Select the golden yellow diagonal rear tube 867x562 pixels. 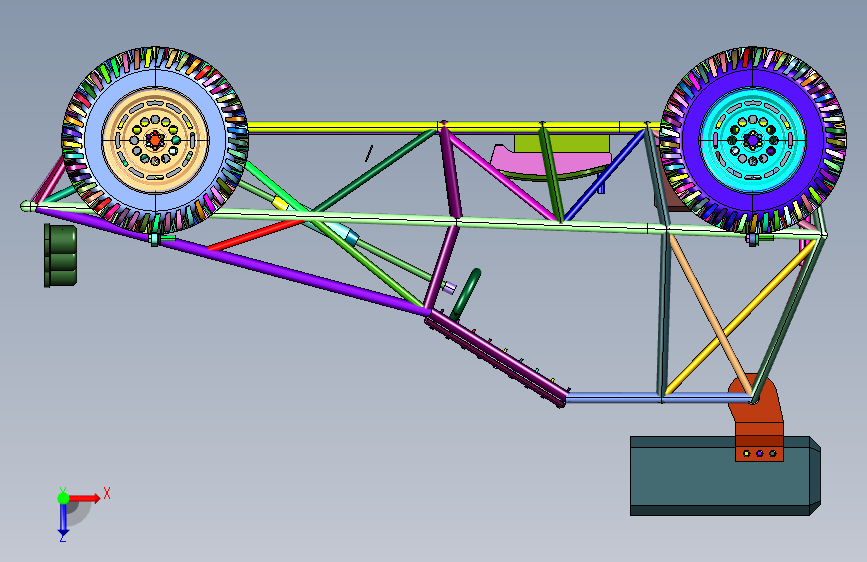pyautogui.click(x=741, y=316)
